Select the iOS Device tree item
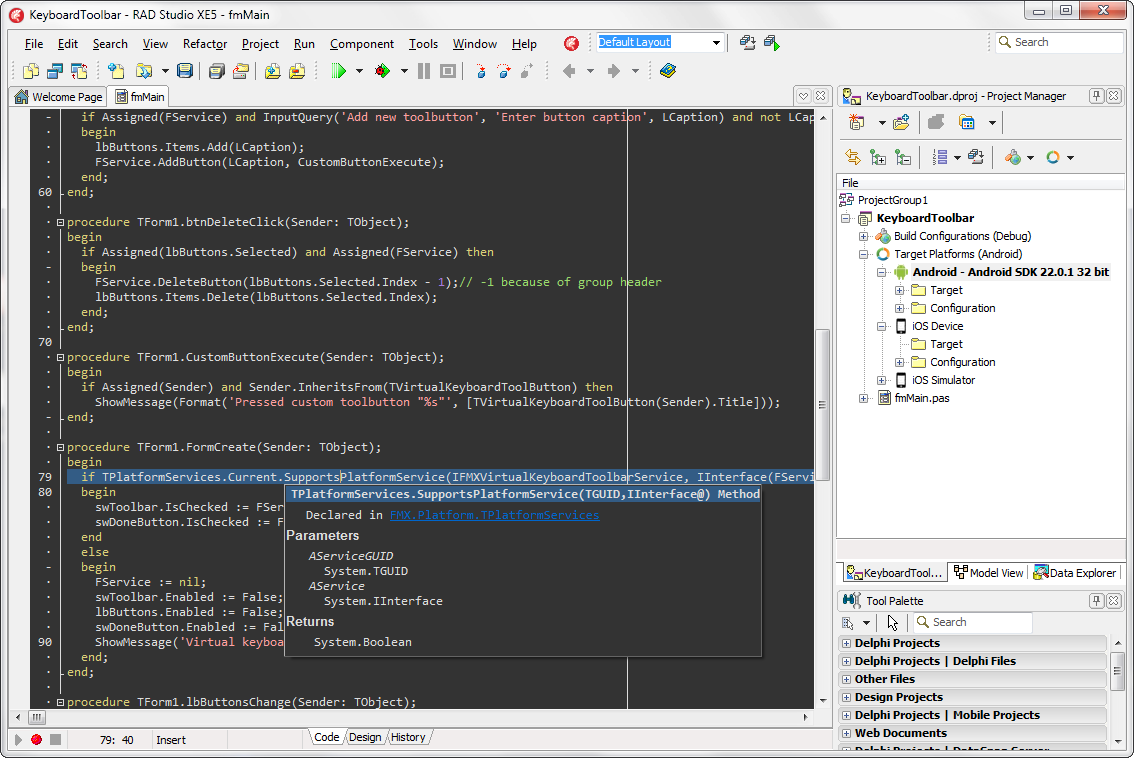This screenshot has height=758, width=1134. (937, 326)
